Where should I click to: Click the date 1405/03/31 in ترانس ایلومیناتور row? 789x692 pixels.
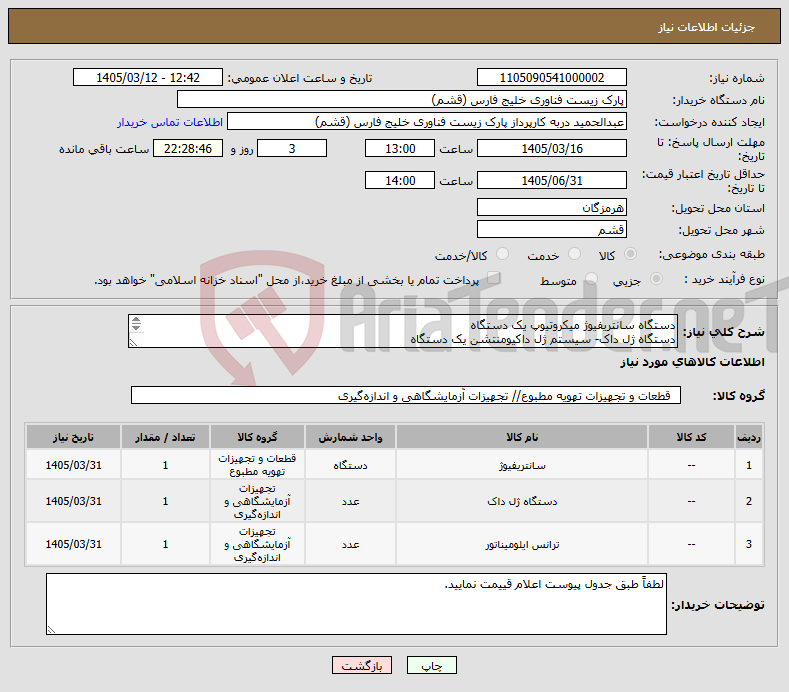[73, 544]
